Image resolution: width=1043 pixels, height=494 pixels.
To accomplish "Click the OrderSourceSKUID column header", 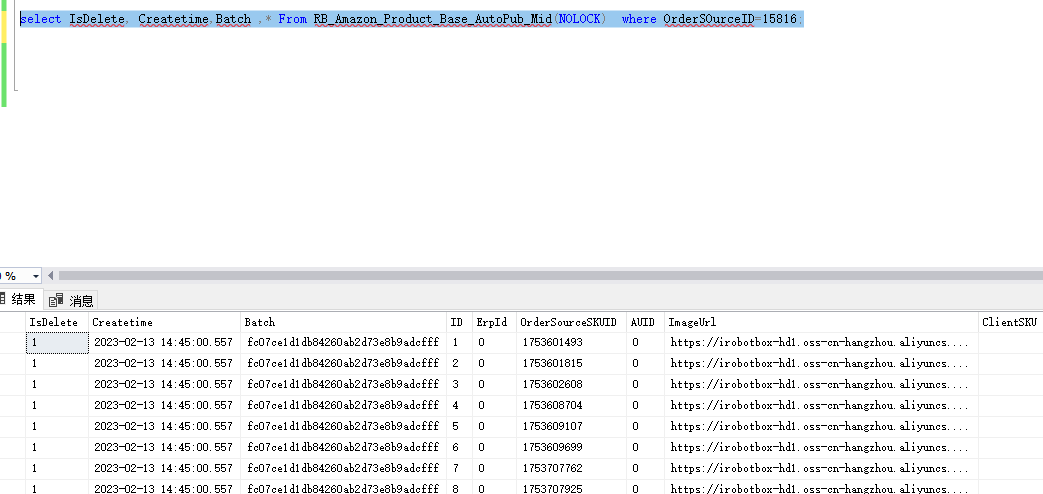I will pos(571,322).
